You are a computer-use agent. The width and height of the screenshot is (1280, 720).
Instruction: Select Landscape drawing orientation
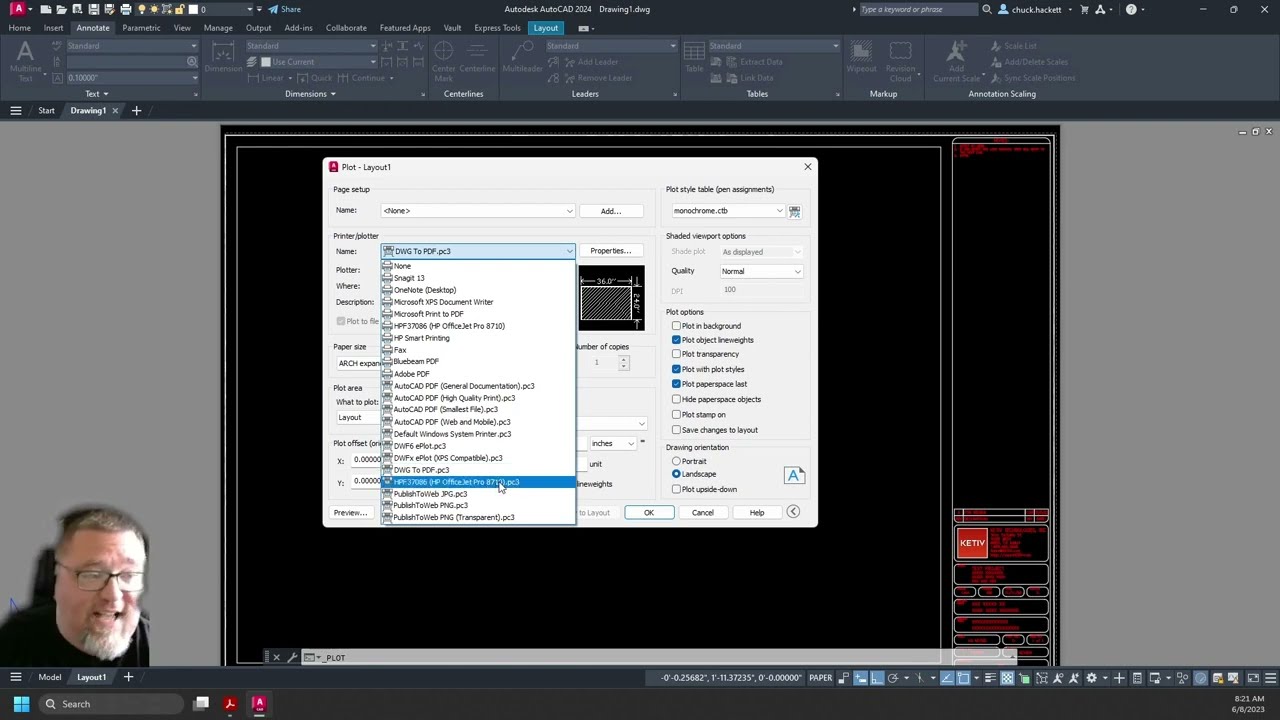point(677,474)
